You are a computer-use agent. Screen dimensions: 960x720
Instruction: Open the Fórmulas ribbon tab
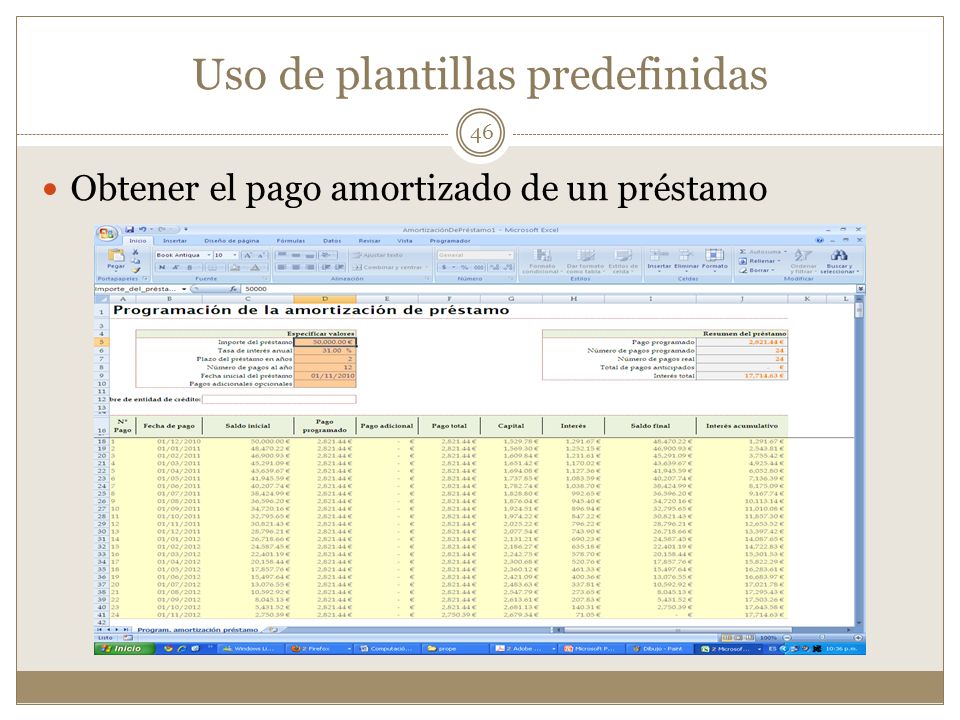291,241
